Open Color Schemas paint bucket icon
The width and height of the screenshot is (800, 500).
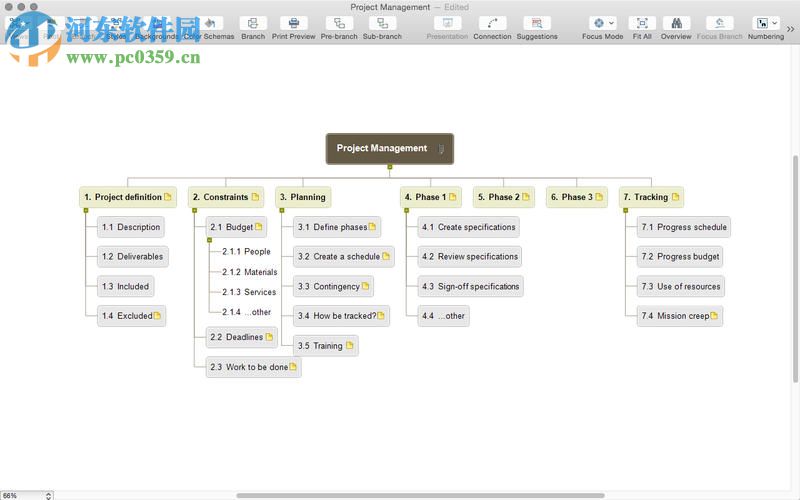pos(210,23)
